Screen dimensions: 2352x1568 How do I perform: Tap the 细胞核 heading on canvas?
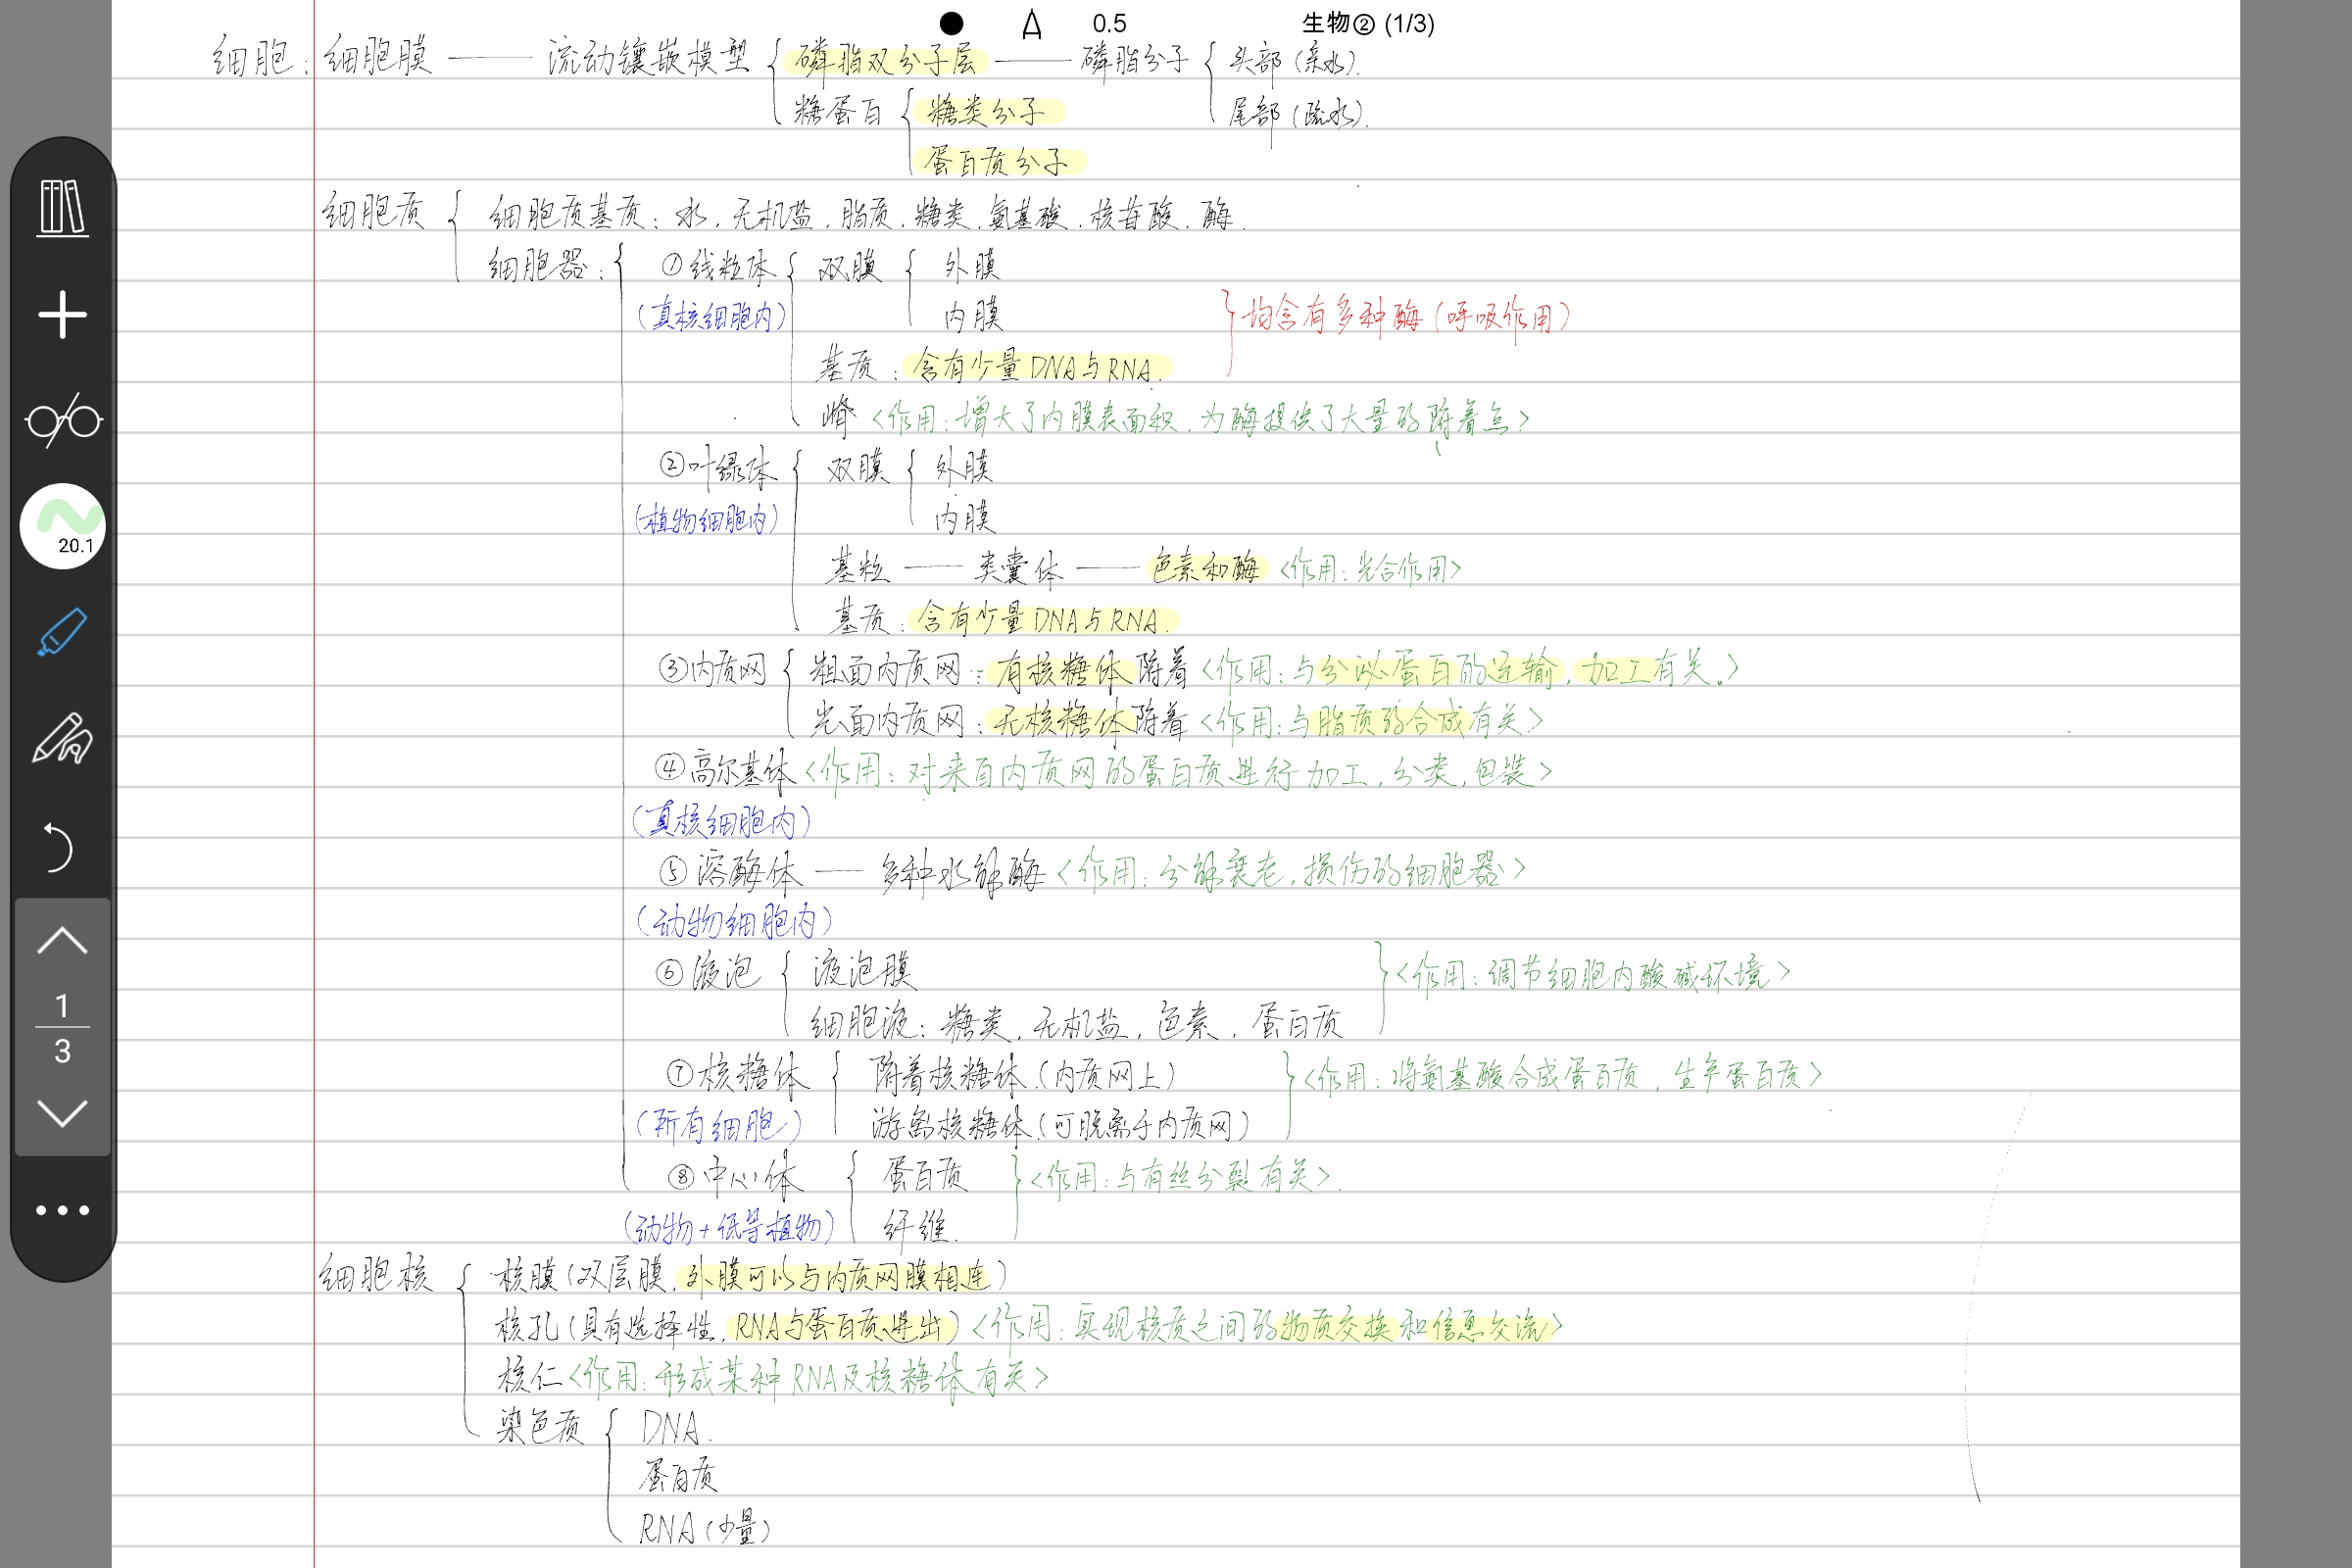point(376,1276)
